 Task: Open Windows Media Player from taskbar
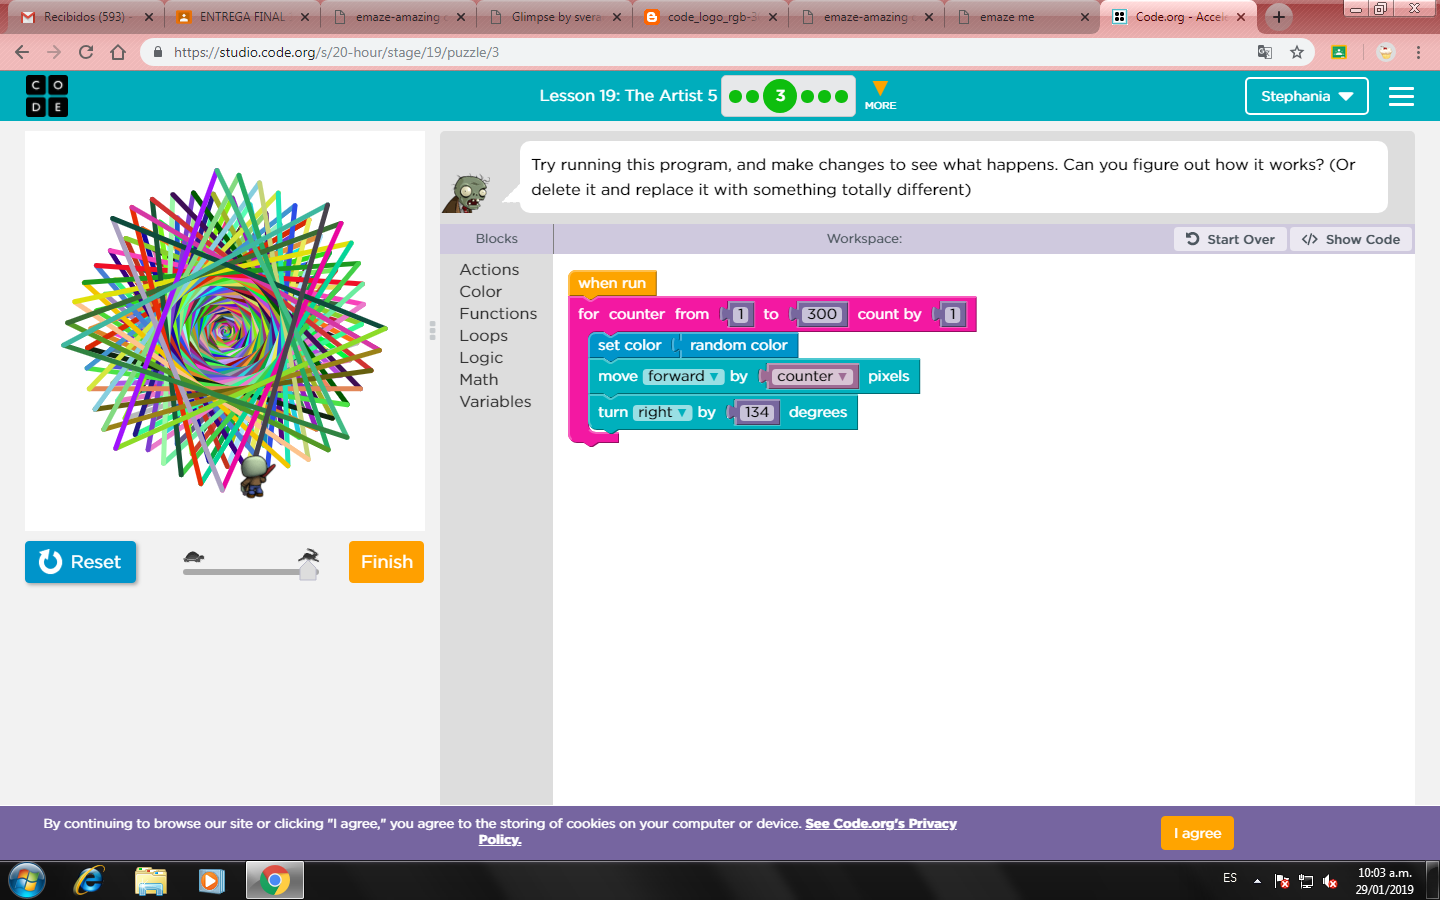click(212, 881)
